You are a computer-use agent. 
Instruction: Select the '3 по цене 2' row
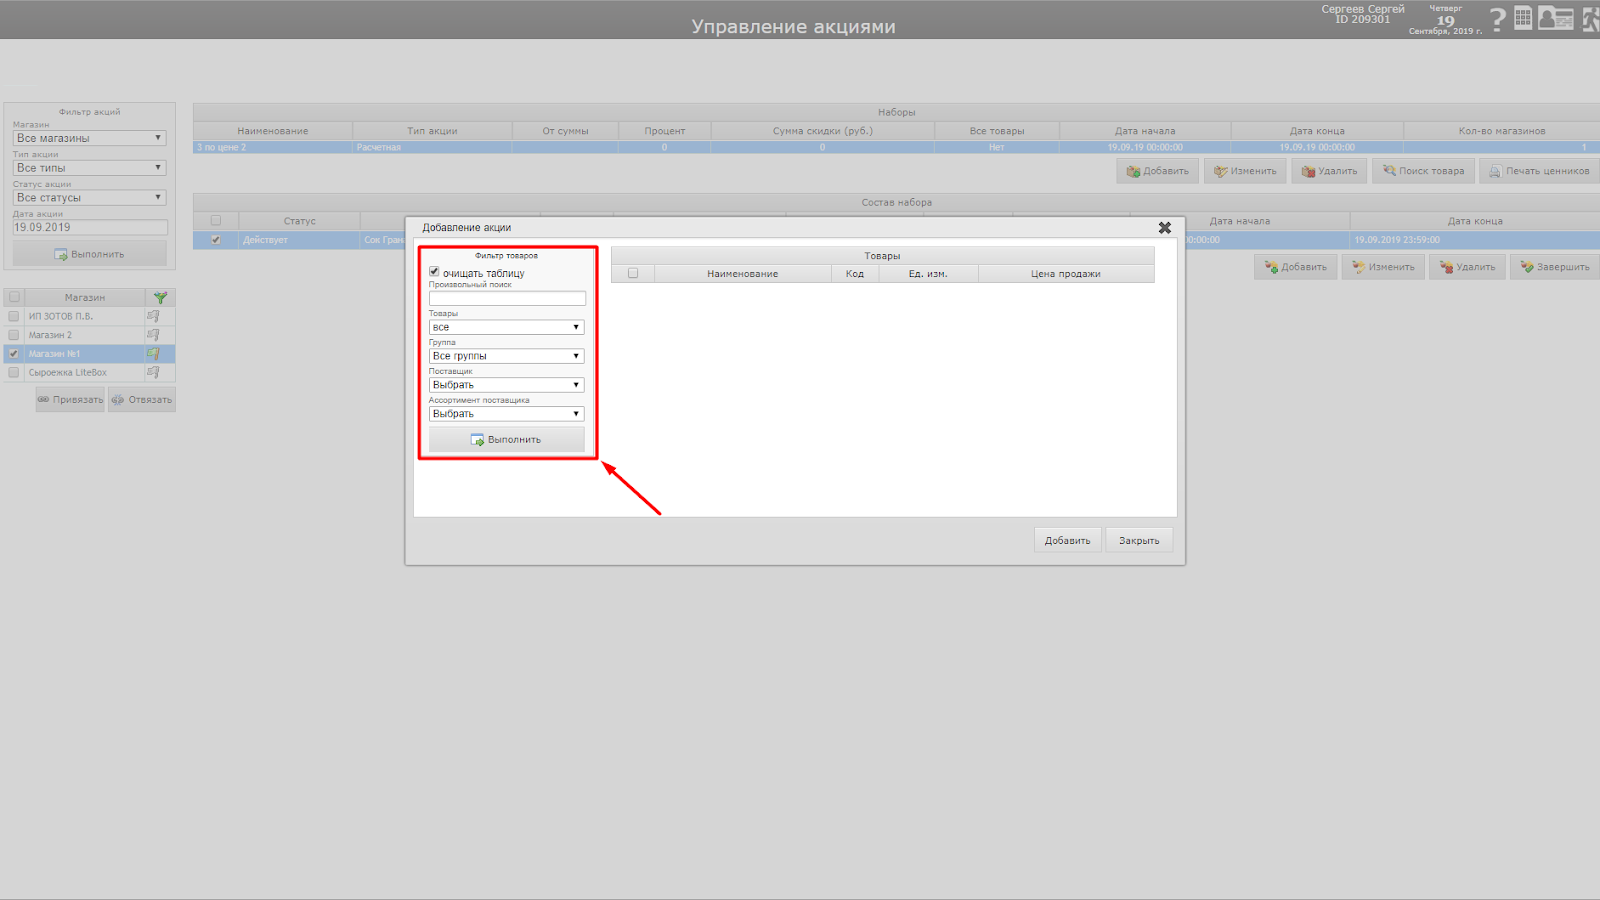pyautogui.click(x=896, y=147)
